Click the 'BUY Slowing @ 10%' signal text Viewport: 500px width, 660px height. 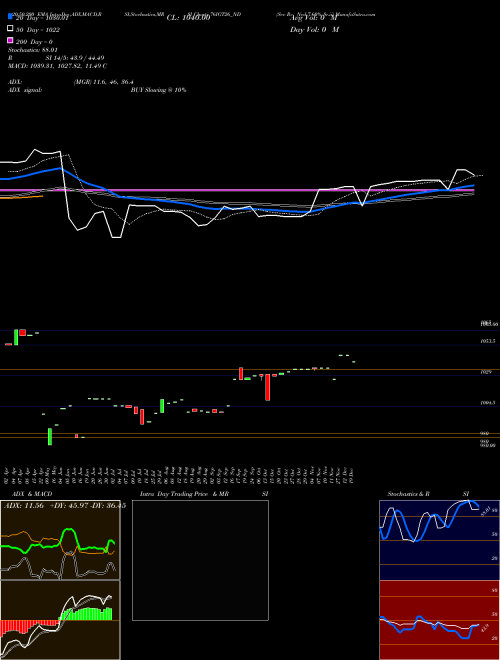[158, 90]
